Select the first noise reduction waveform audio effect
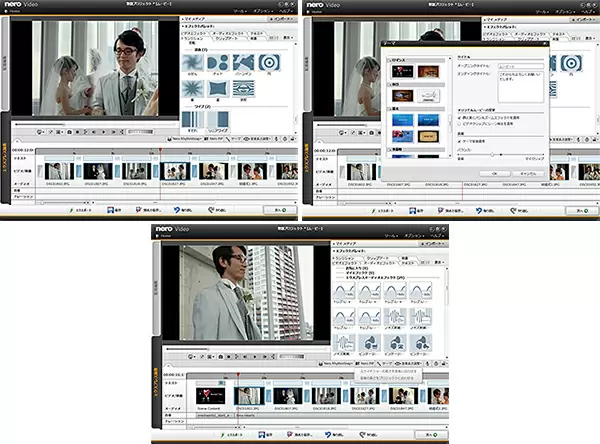Image resolution: width=600 pixels, height=444 pixels. [395, 317]
